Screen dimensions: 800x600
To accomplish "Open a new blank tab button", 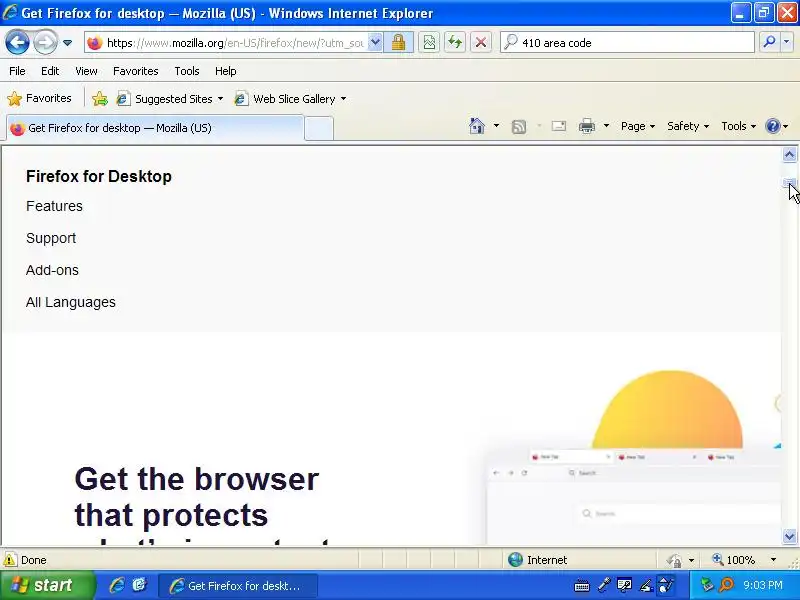I will click(319, 128).
